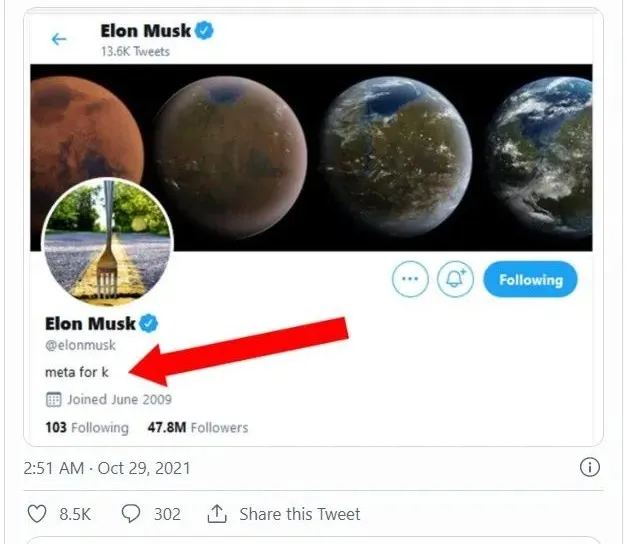Click the 8.5K likes count
631x544 pixels.
coord(74,514)
